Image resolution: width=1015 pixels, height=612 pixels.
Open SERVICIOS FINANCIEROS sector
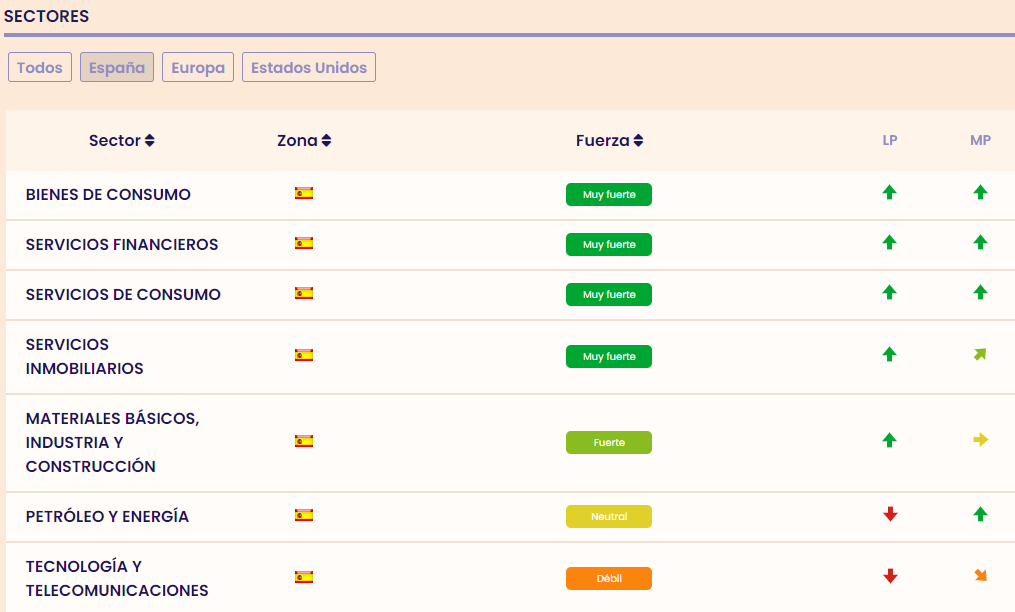[x=122, y=245]
